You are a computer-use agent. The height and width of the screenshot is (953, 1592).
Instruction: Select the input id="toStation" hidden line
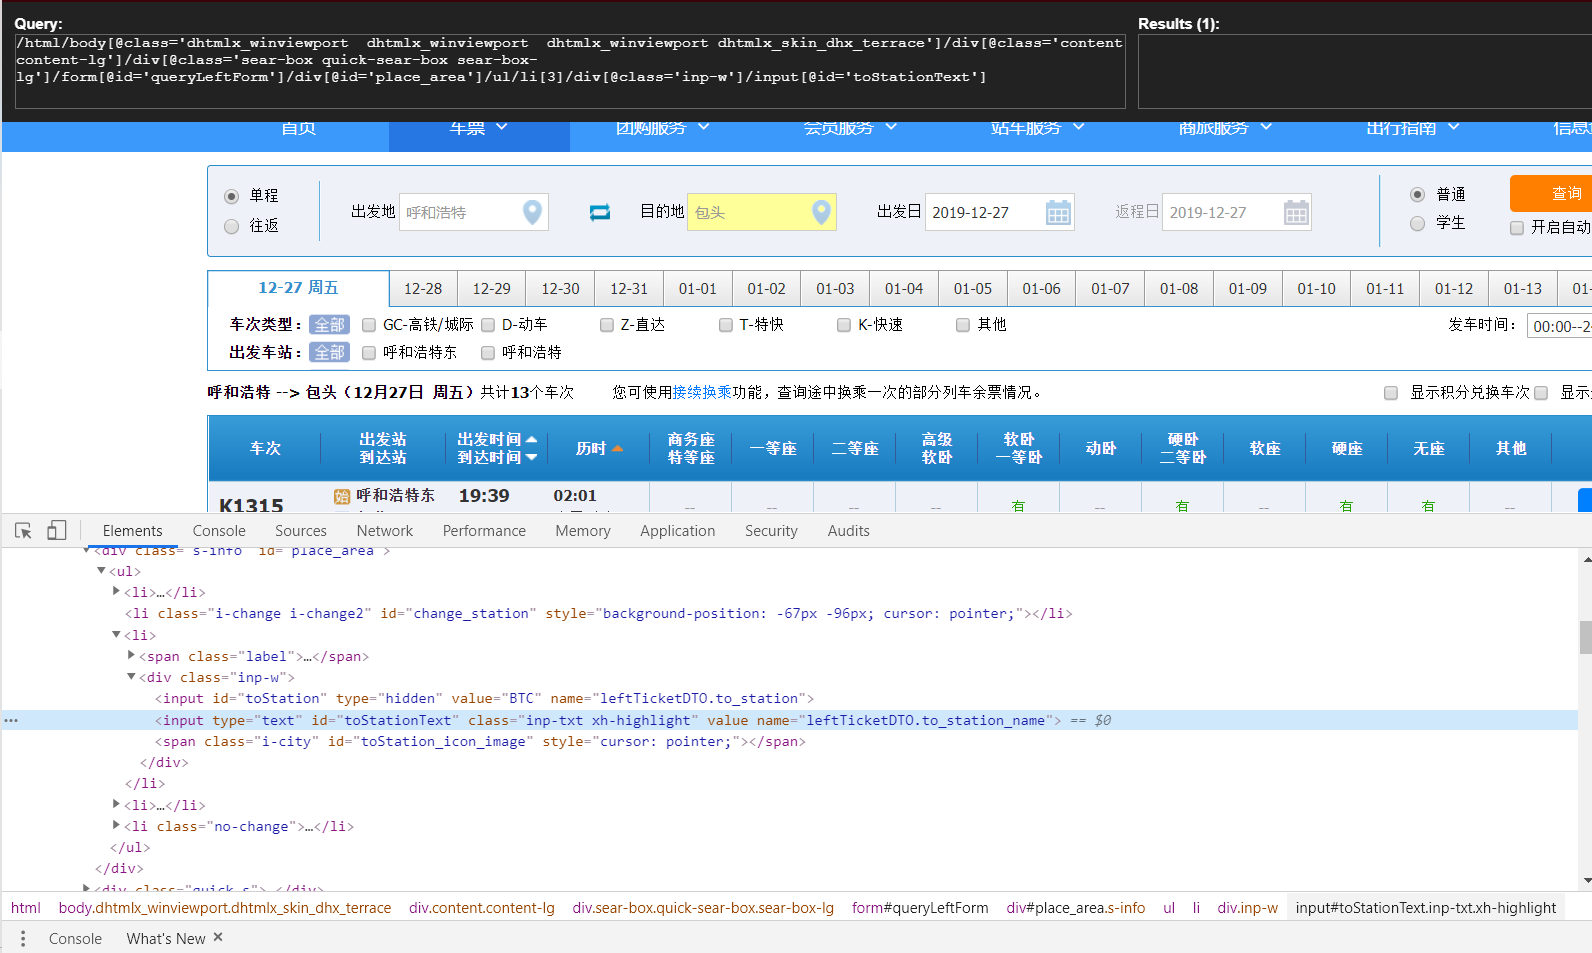point(484,699)
